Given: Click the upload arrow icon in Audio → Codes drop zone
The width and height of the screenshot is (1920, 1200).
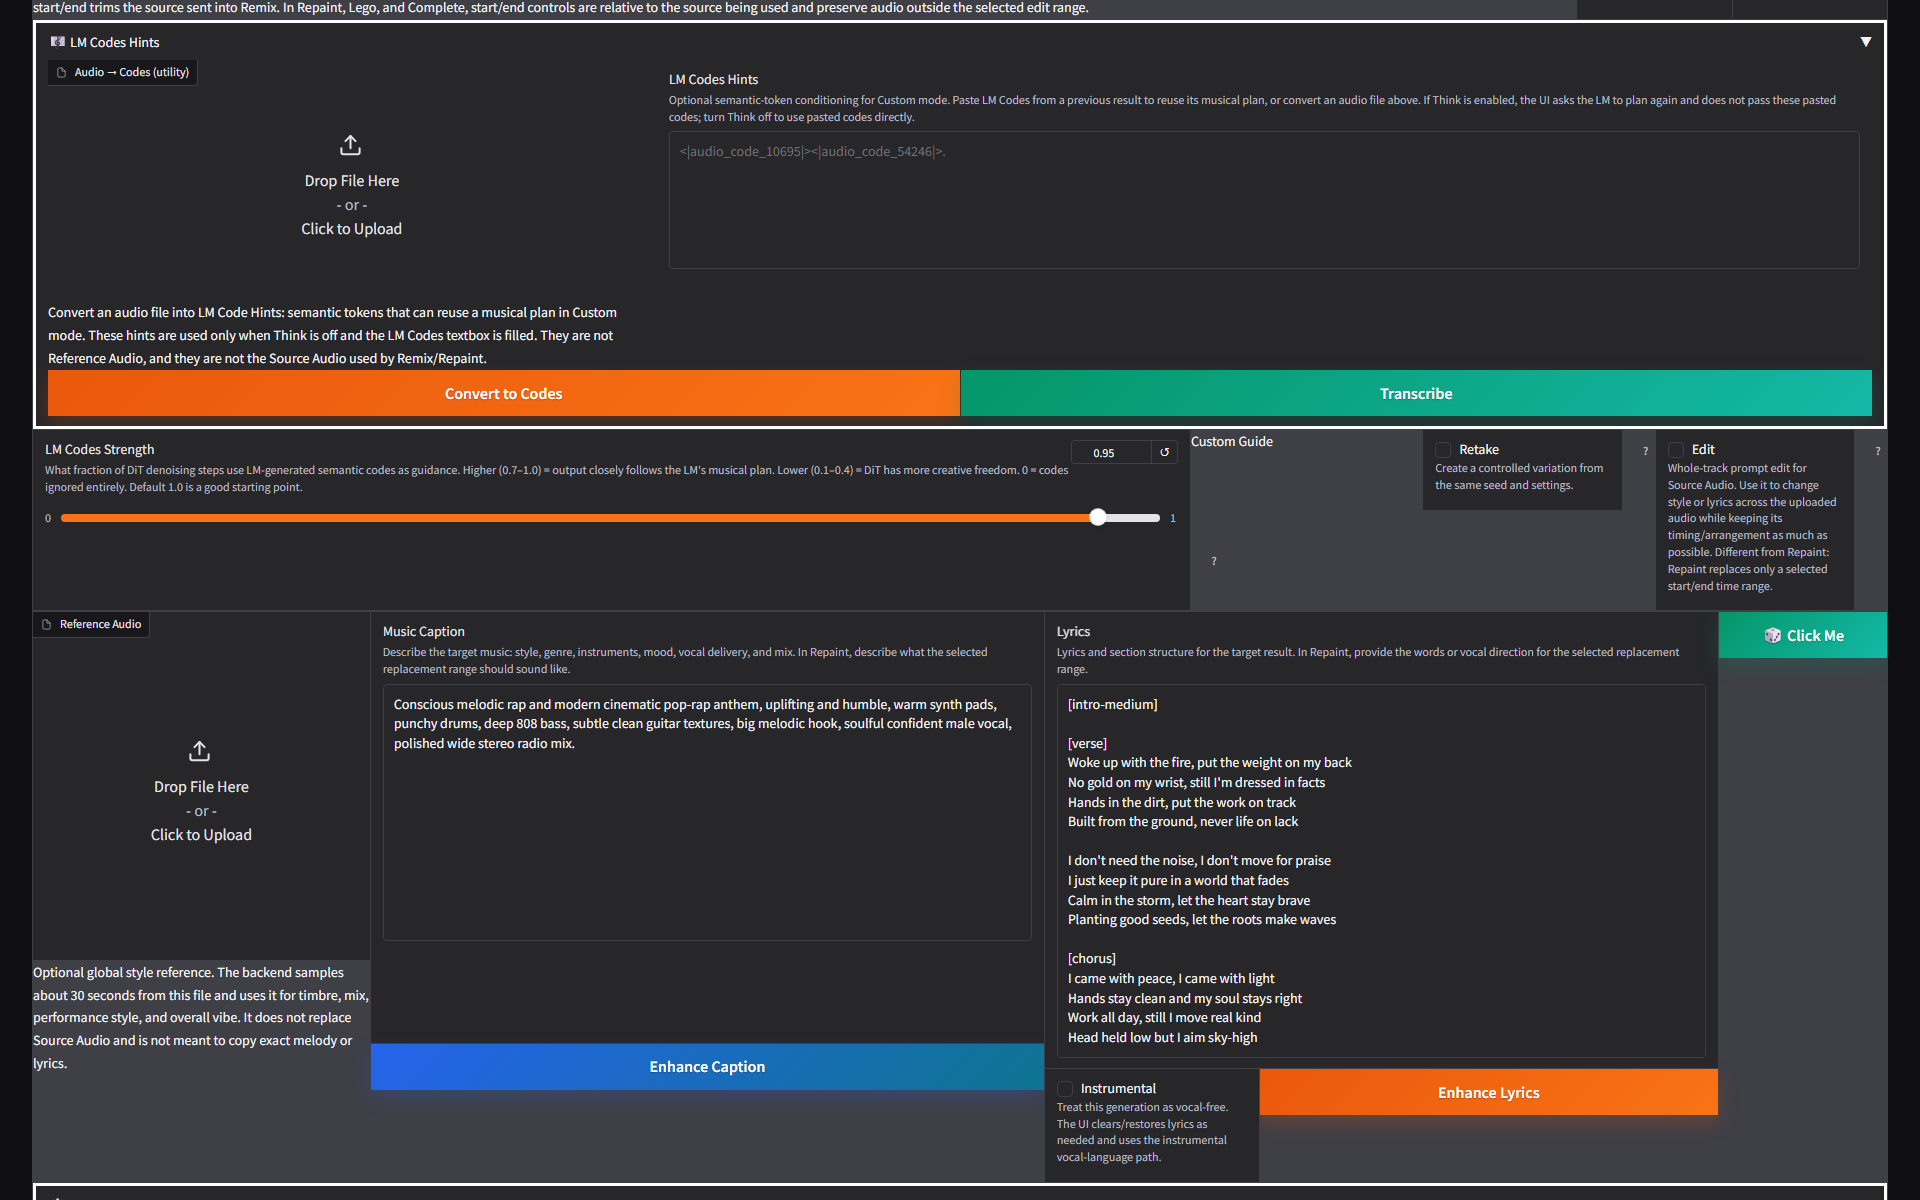Looking at the screenshot, I should [350, 146].
